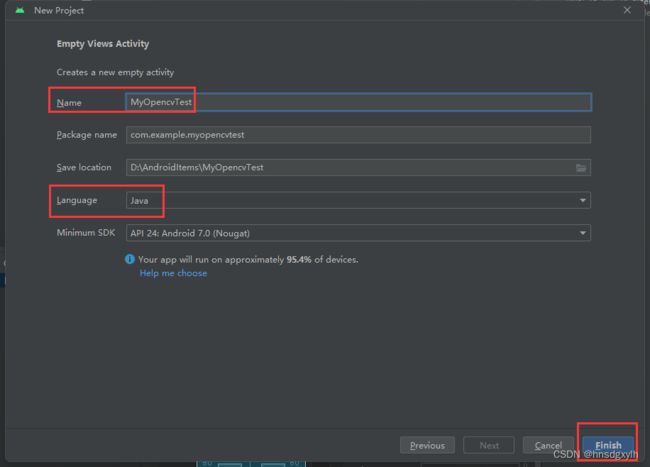Image resolution: width=650 pixels, height=467 pixels.
Task: Click the Minimum SDK label
Action: [86, 232]
